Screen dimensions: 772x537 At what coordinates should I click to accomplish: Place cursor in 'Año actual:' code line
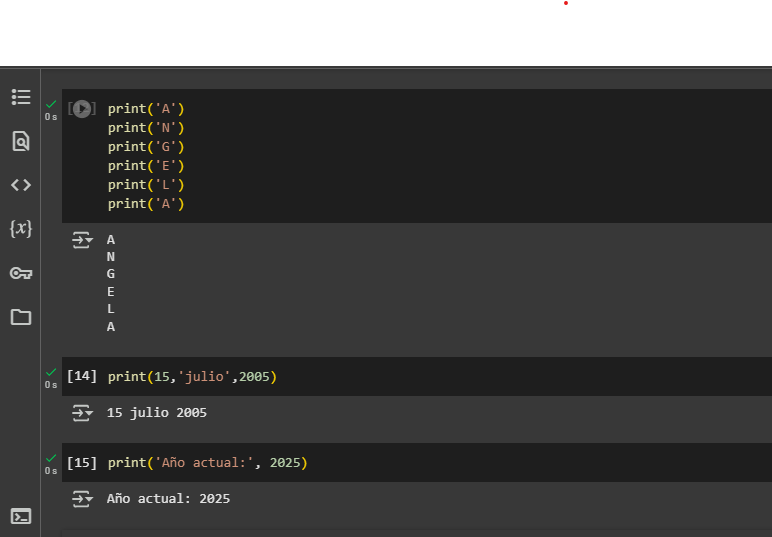tap(207, 463)
